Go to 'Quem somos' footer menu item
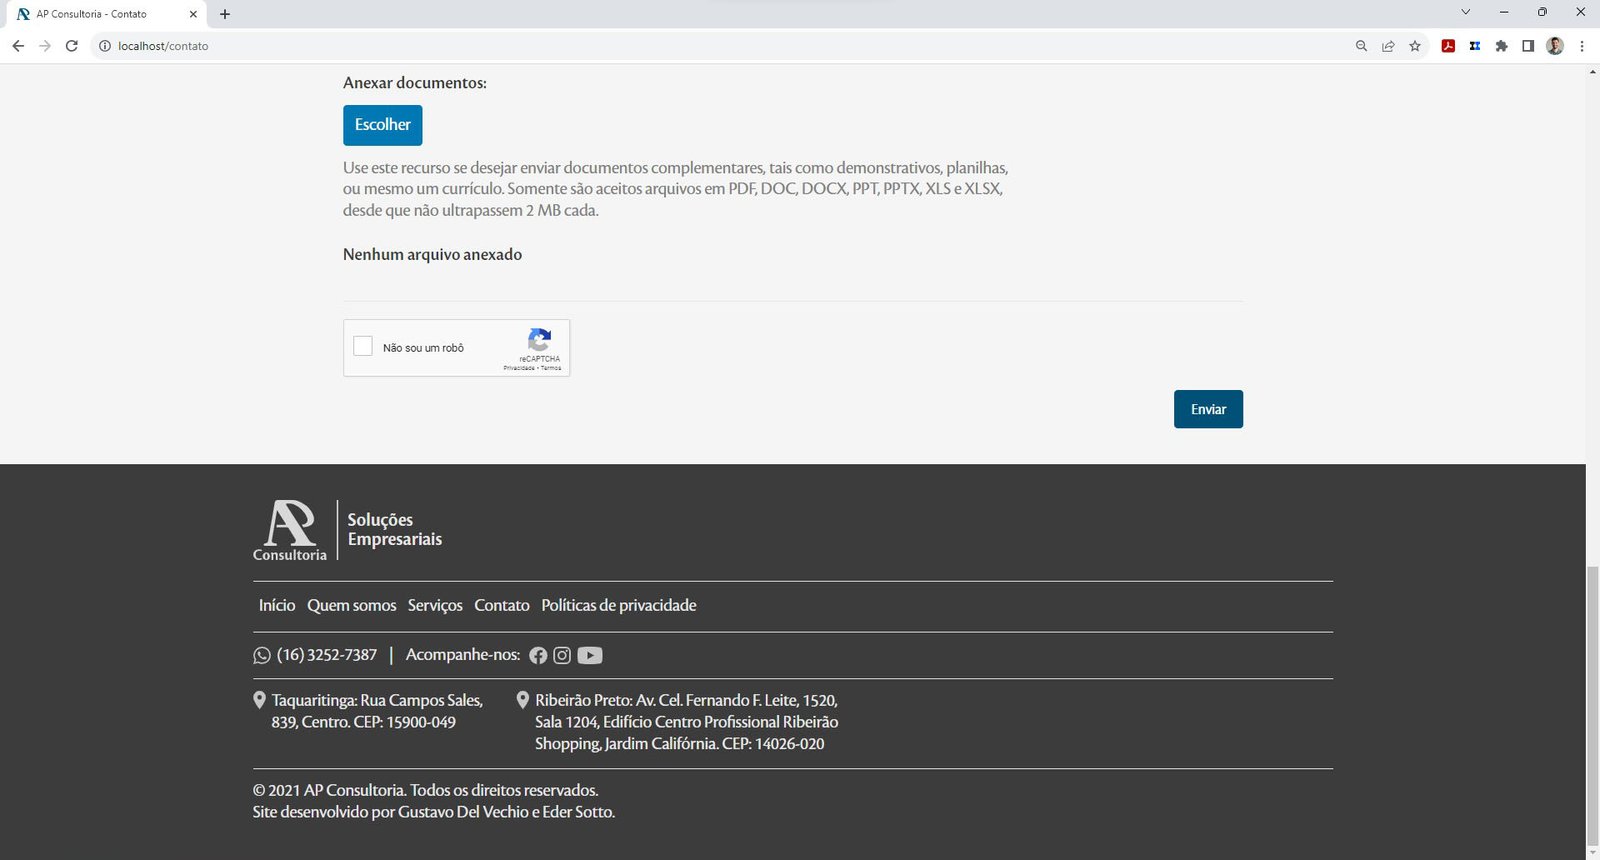This screenshot has width=1600, height=860. [351, 606]
